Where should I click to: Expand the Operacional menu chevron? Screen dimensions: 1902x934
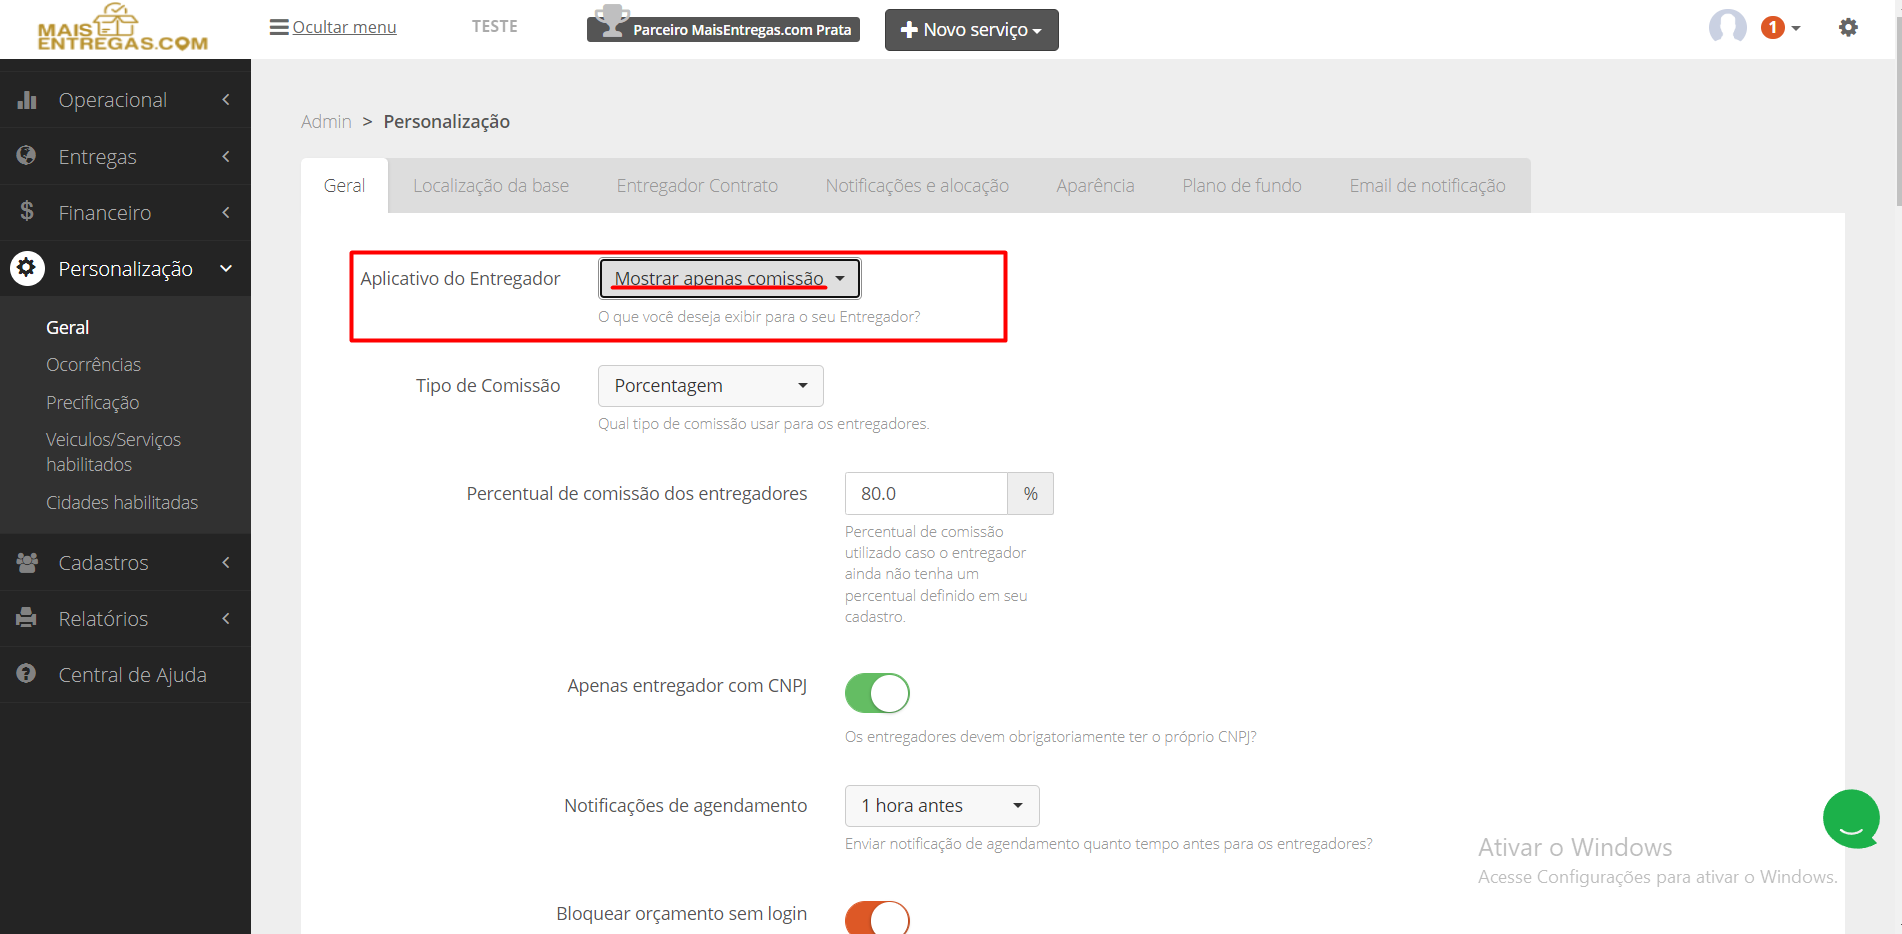coord(226,100)
